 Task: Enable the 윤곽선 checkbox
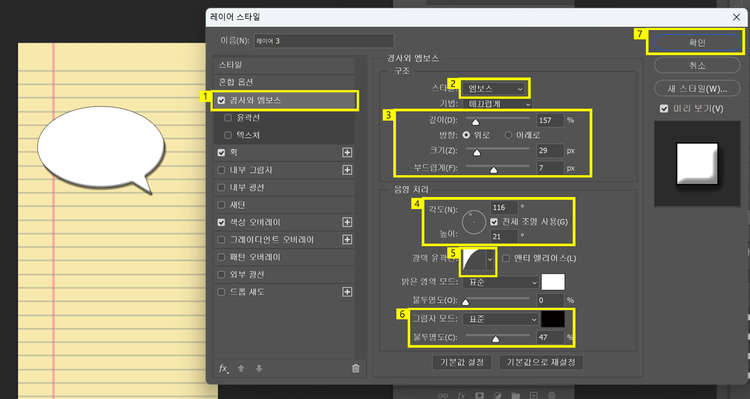(228, 118)
